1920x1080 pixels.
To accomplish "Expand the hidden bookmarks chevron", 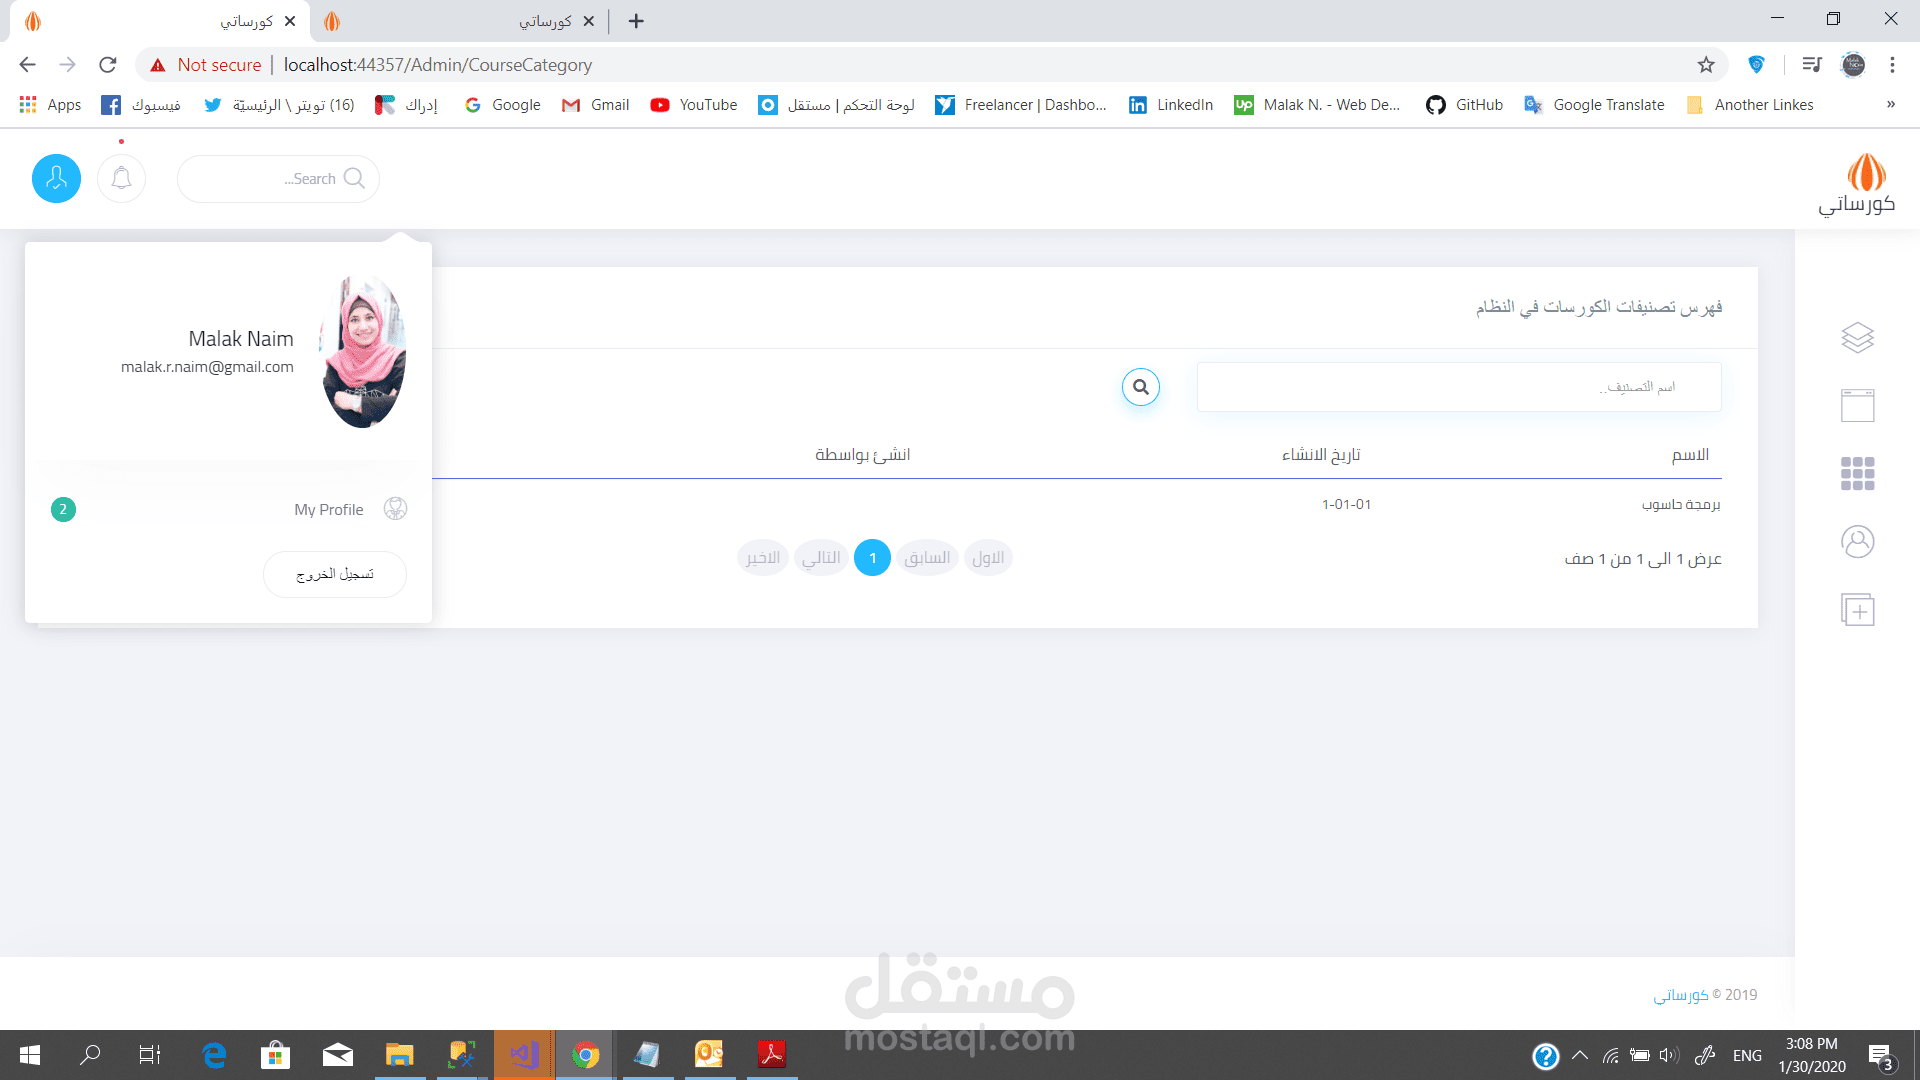I will click(1890, 105).
